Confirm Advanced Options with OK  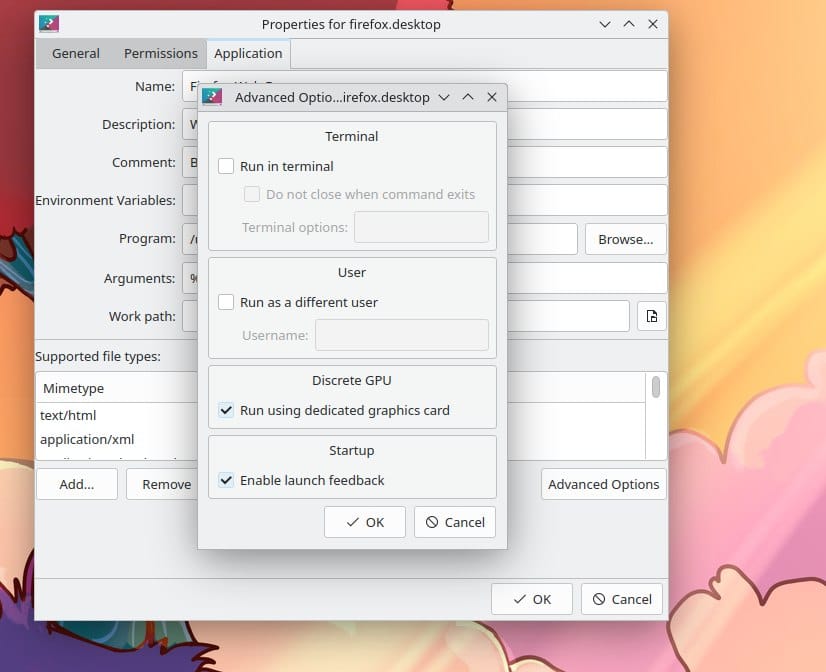tap(365, 522)
